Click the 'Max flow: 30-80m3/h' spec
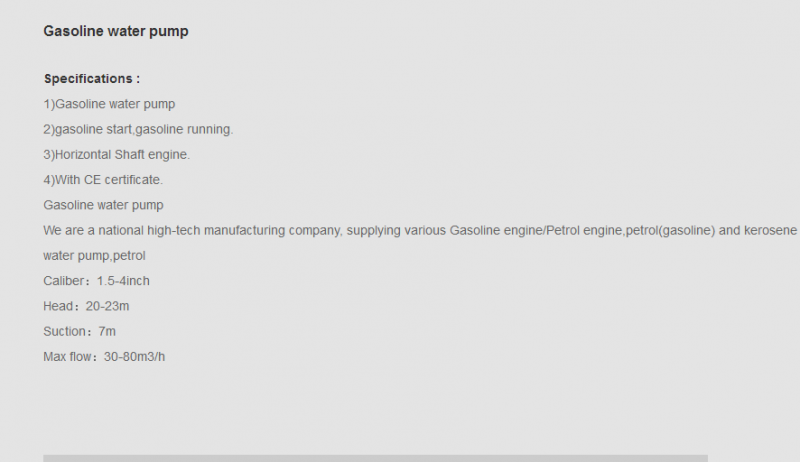 (104, 357)
